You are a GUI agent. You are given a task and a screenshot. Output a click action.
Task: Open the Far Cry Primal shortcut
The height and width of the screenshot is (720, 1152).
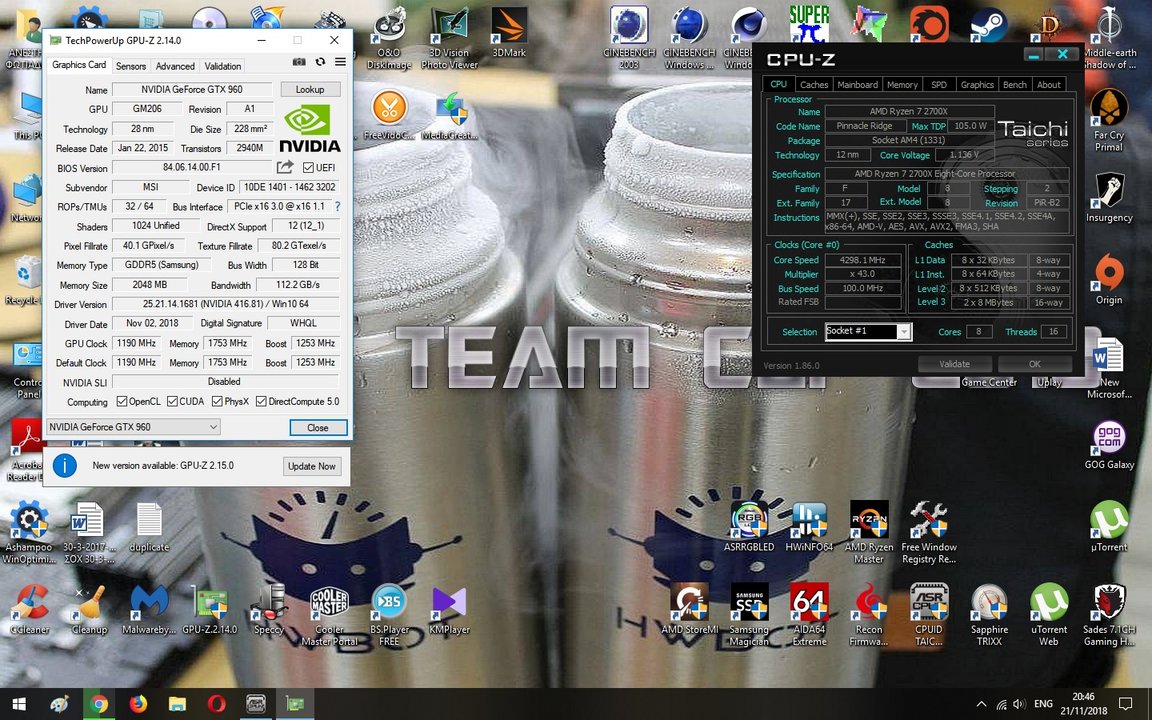point(1109,120)
